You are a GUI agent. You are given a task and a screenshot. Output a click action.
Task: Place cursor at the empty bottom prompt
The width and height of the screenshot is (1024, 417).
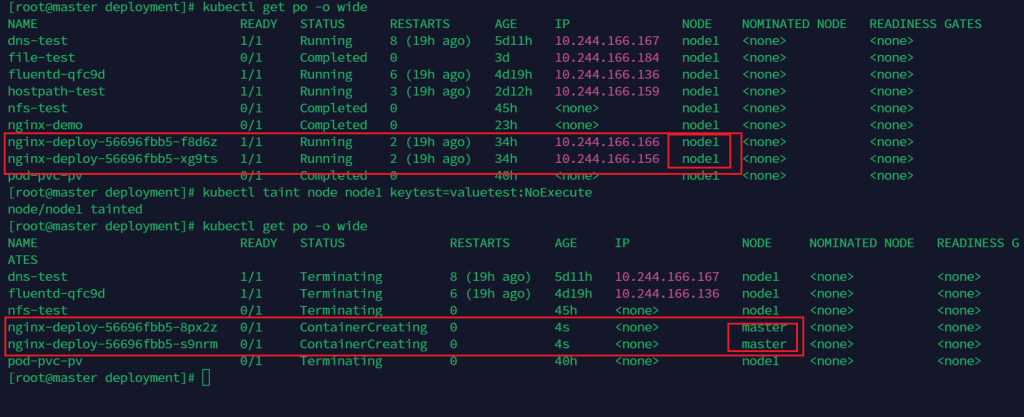pos(206,378)
